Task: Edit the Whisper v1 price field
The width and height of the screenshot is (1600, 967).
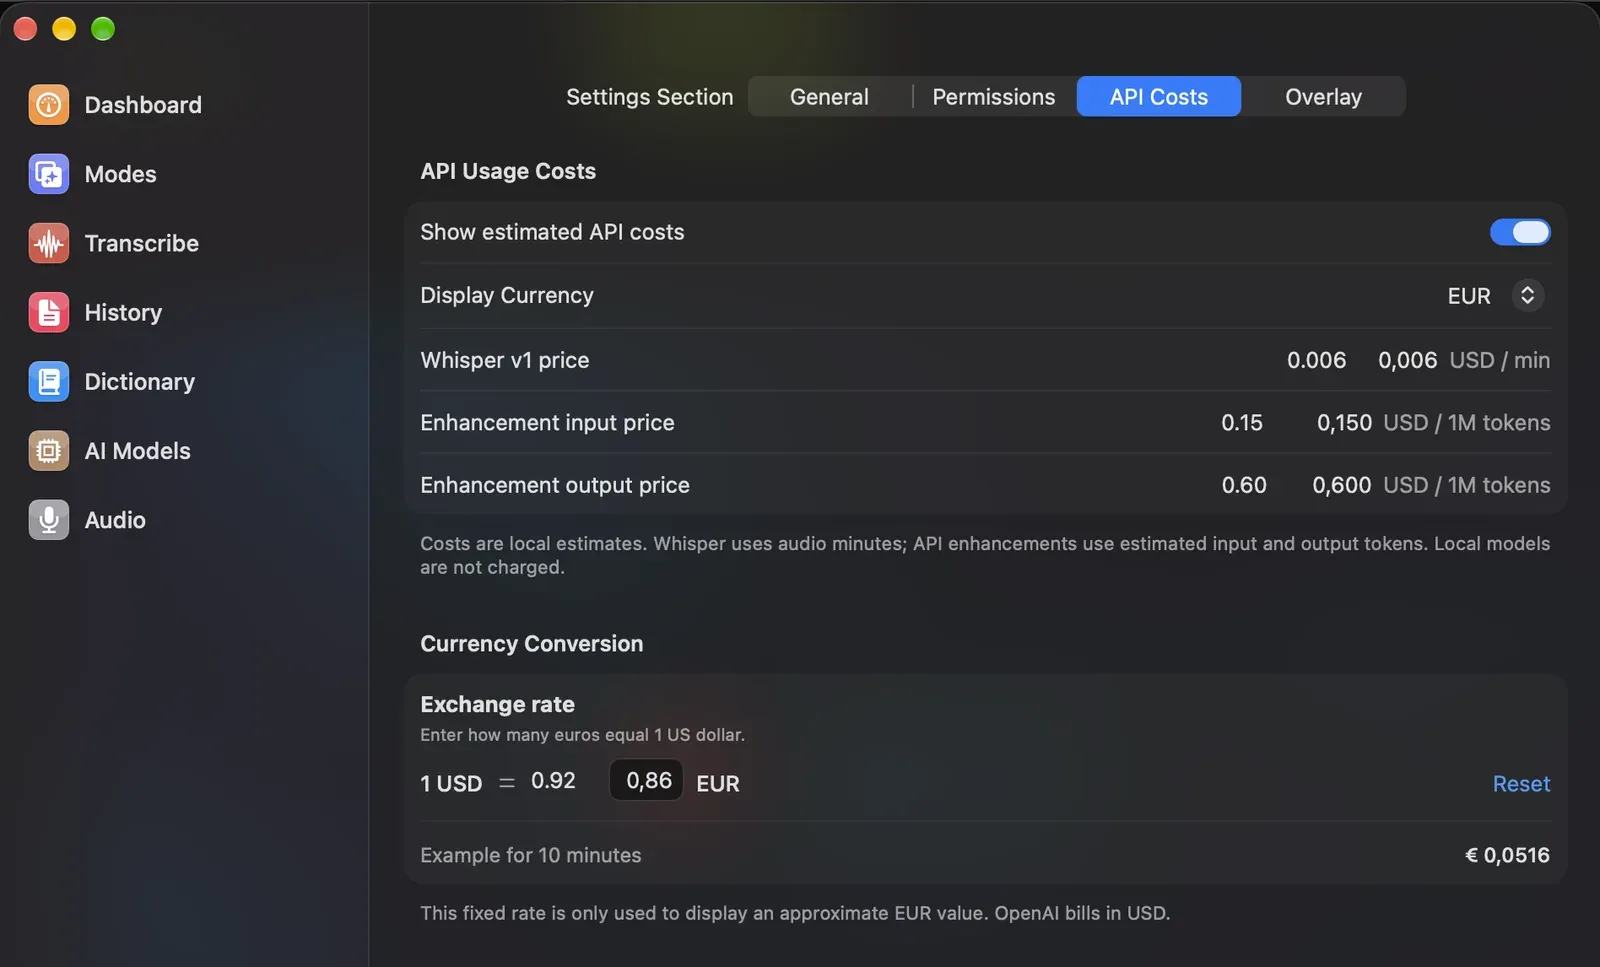Action: (1407, 360)
